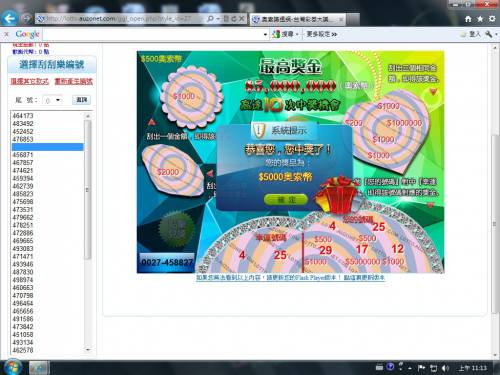This screenshot has width=500, height=375.
Task: Click the address bar search magnifier icon
Action: (x=210, y=19)
